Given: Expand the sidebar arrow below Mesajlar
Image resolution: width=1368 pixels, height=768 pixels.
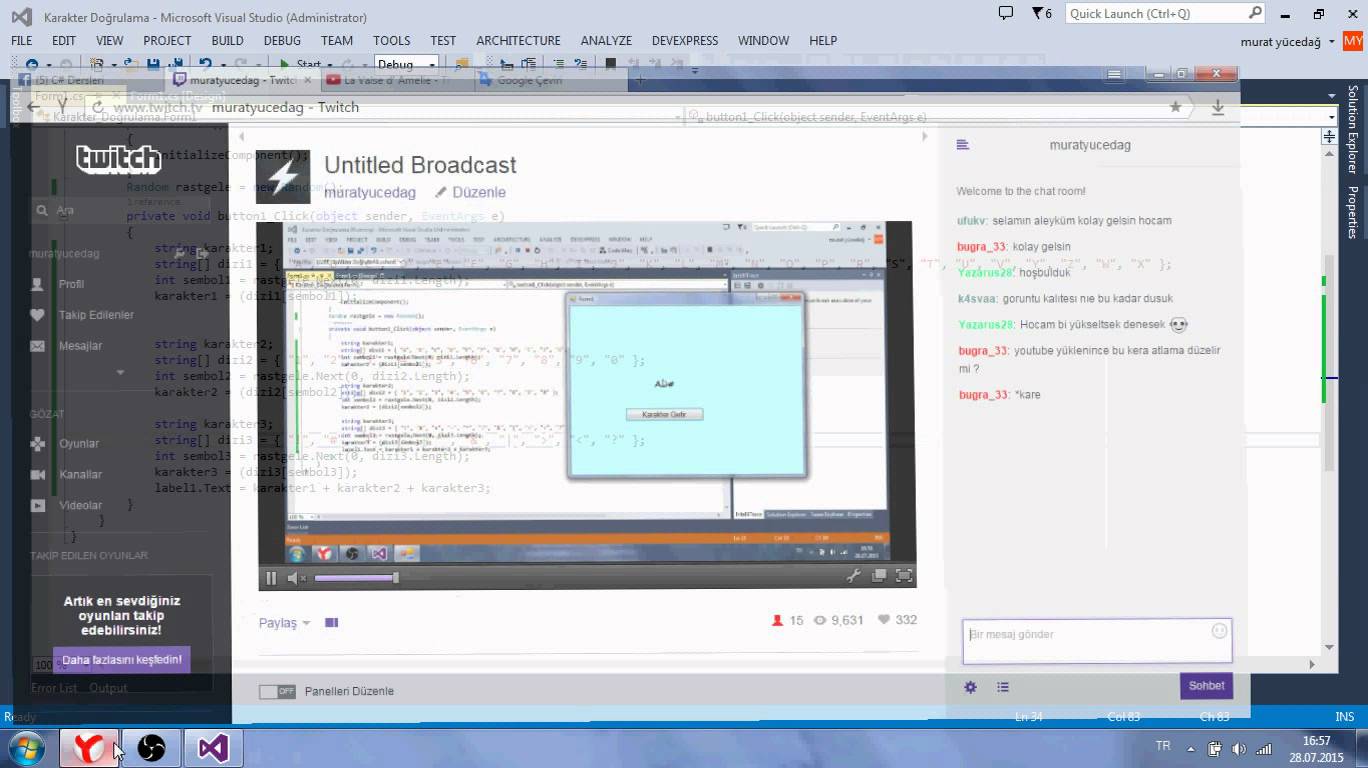Looking at the screenshot, I should 120,372.
